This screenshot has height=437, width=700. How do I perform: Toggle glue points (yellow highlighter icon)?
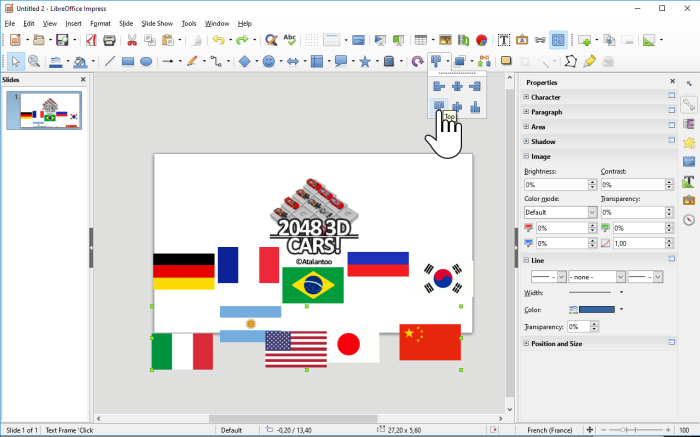pos(589,61)
